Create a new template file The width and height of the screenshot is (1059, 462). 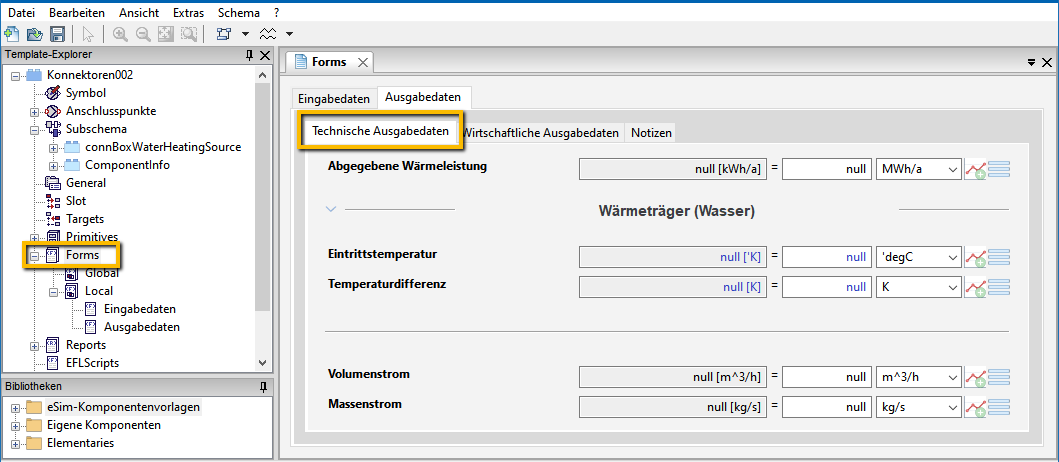point(11,34)
